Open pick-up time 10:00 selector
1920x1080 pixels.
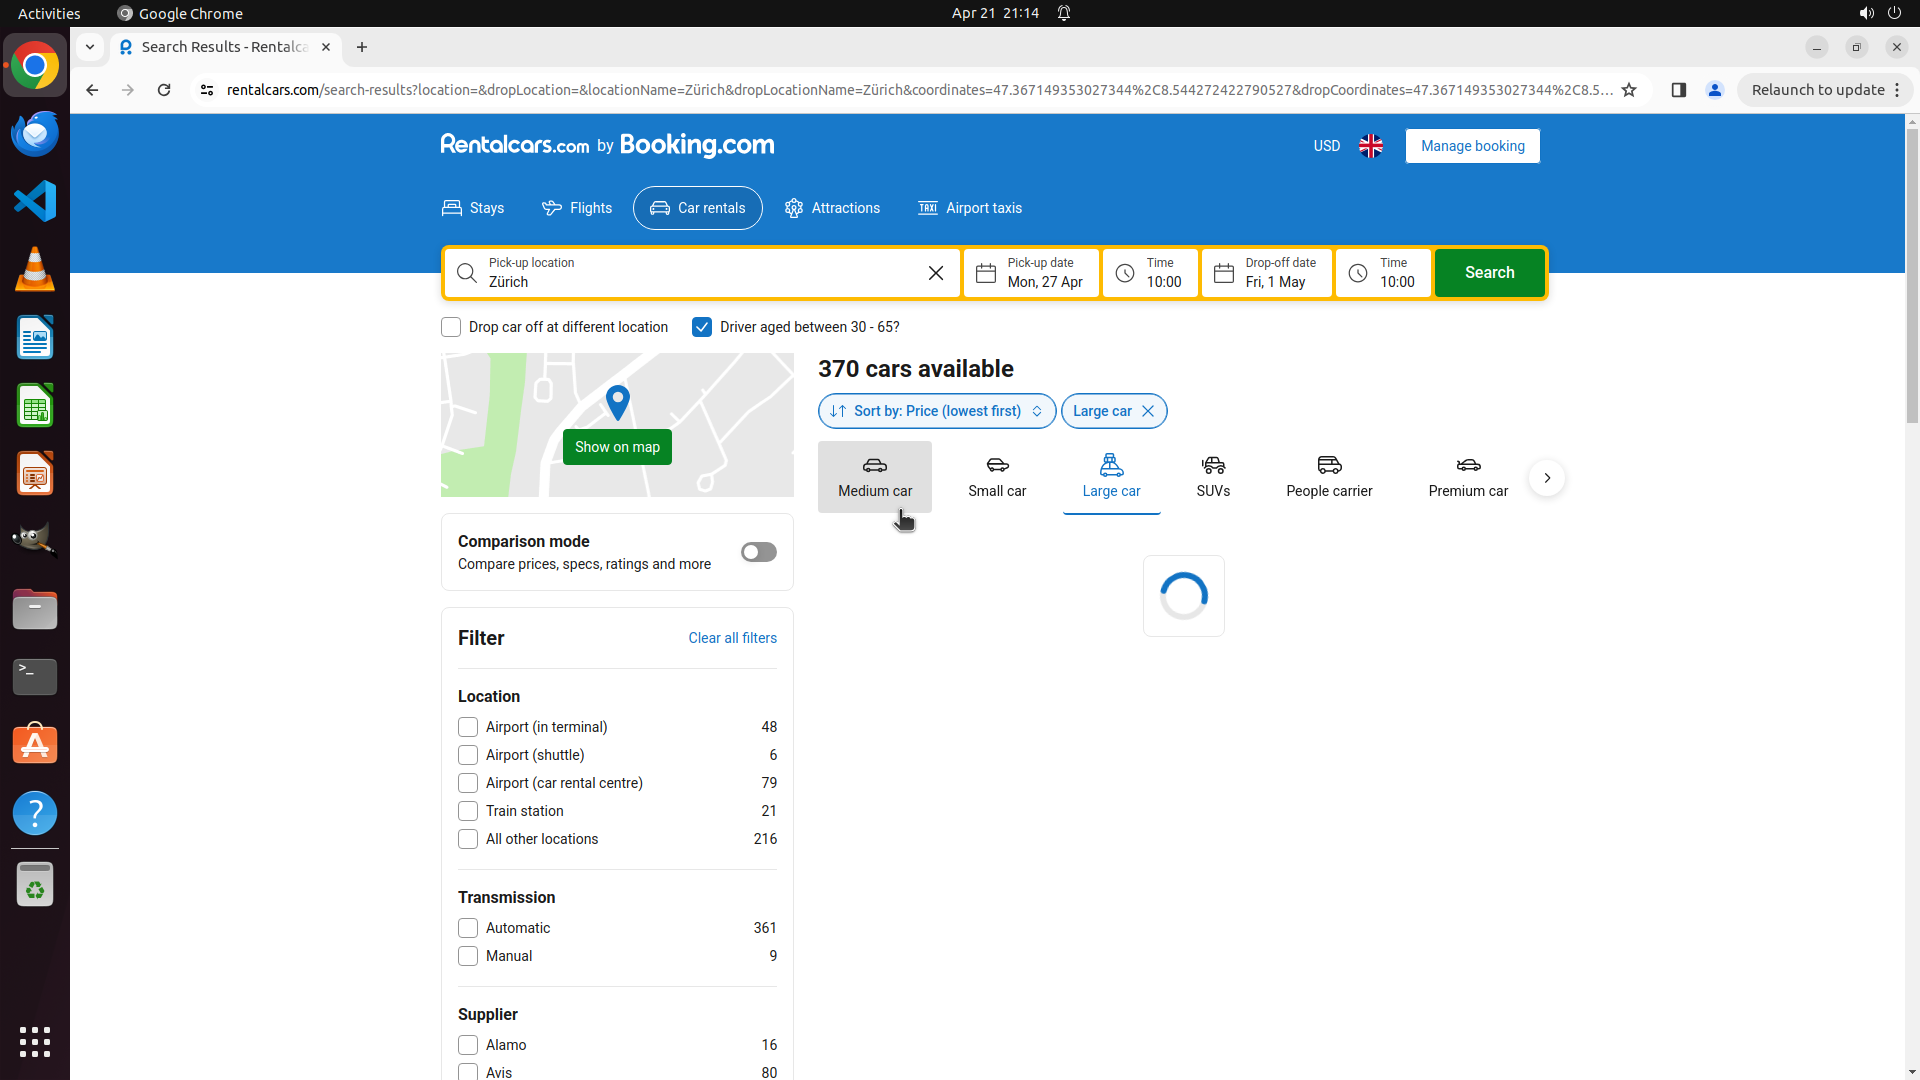point(1150,273)
